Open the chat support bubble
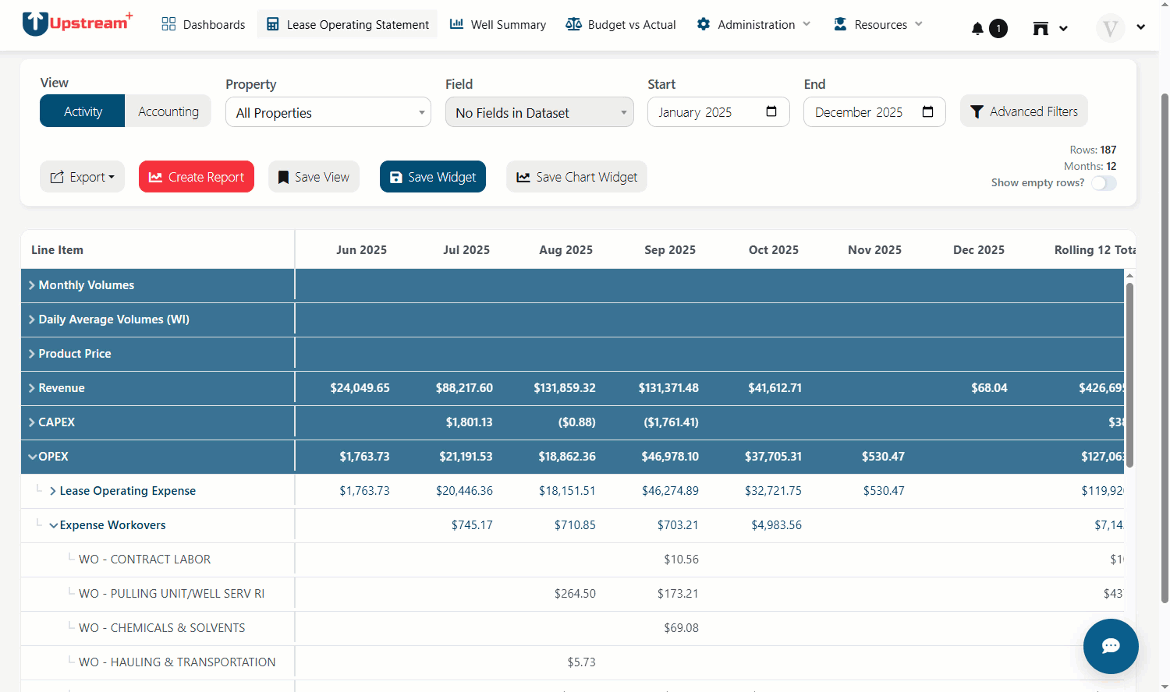 coord(1110,646)
